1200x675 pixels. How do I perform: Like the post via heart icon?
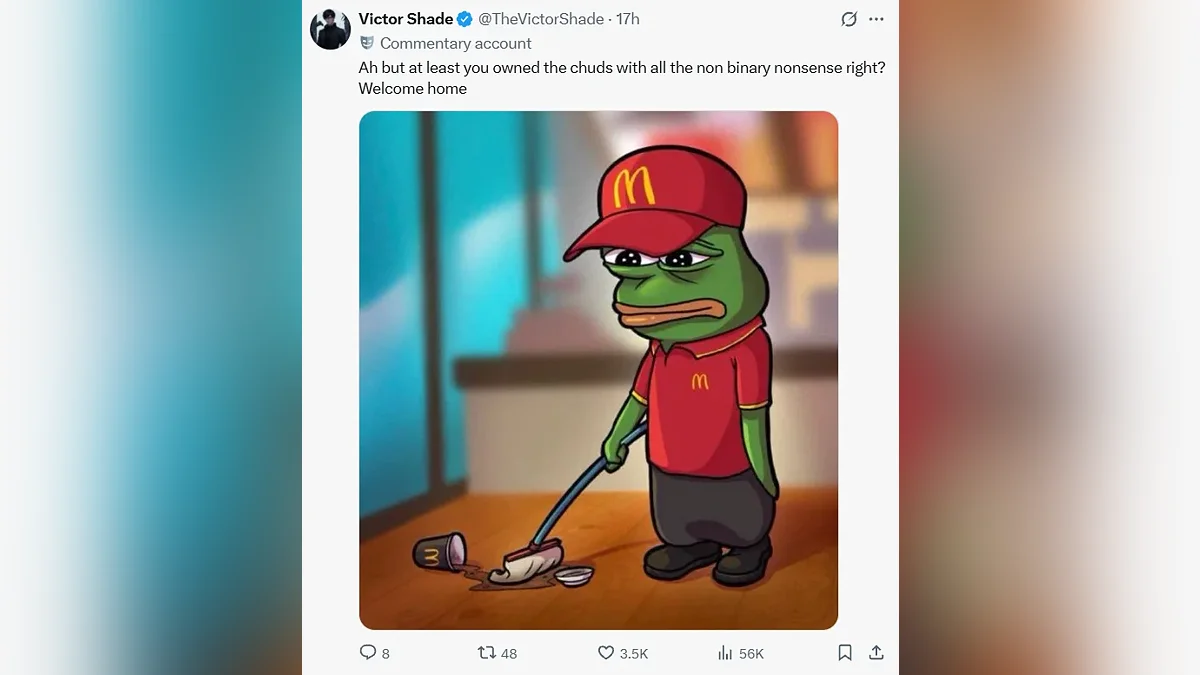605,652
